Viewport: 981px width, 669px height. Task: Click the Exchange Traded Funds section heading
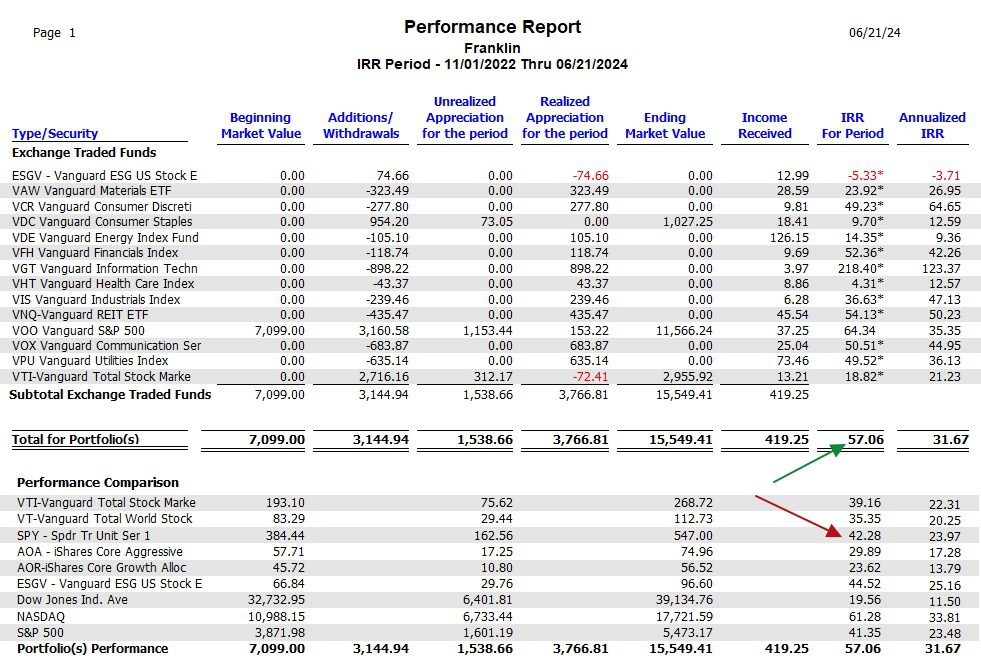point(84,153)
